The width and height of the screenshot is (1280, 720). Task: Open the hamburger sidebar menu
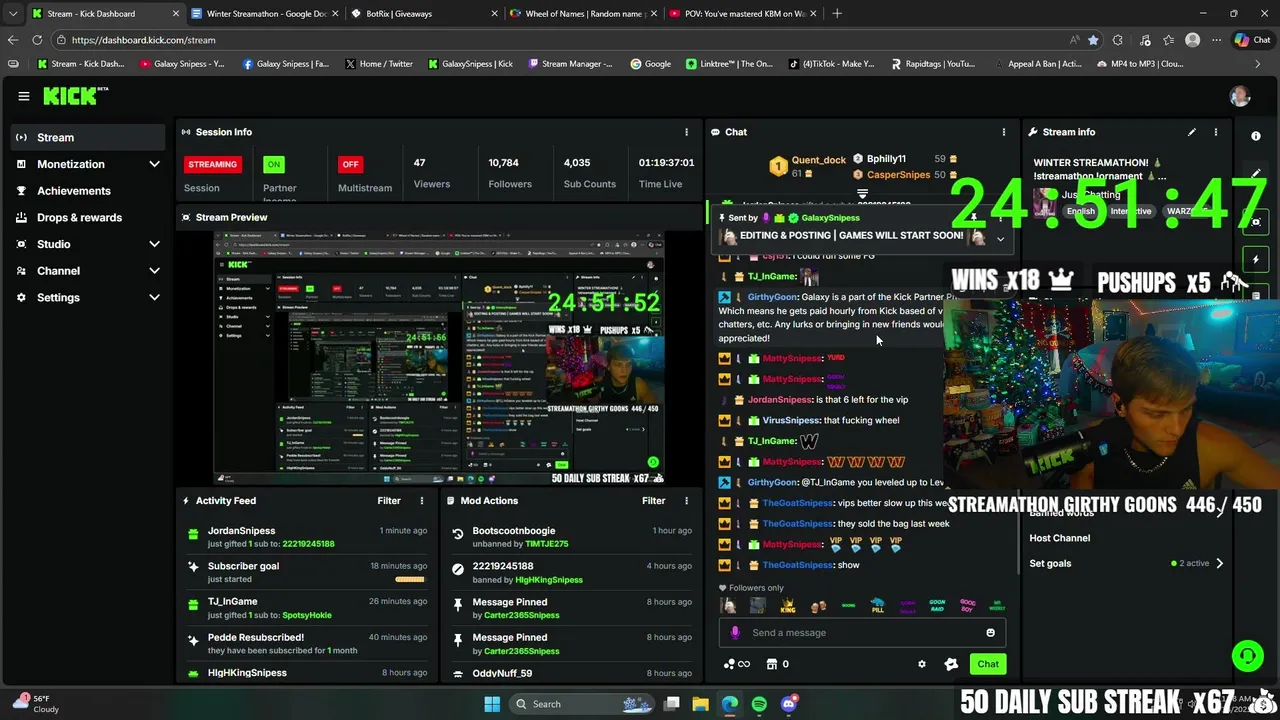(23, 96)
